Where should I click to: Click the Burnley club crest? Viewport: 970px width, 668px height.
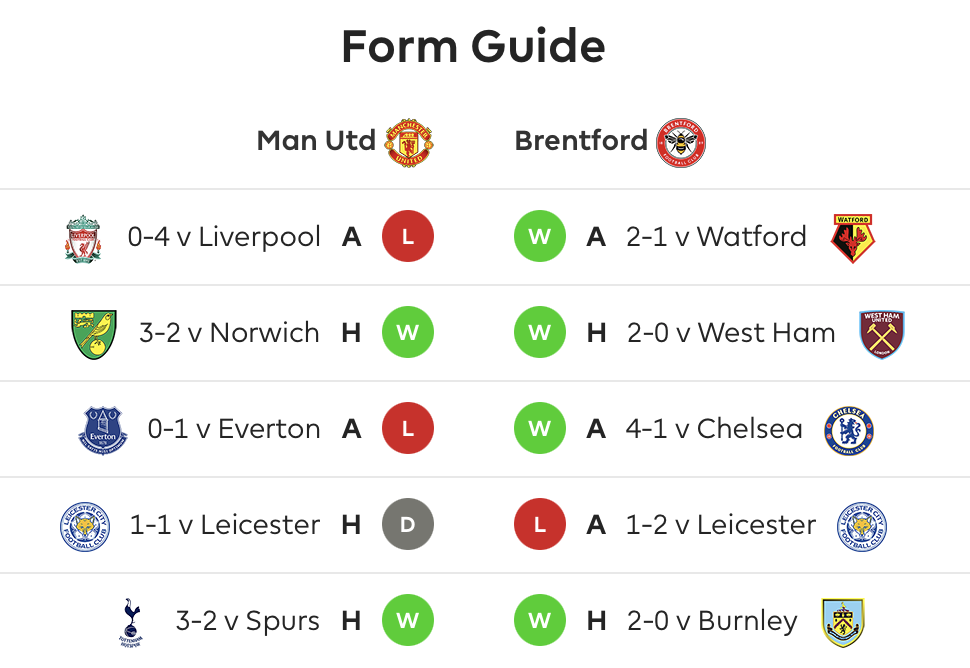(x=843, y=622)
